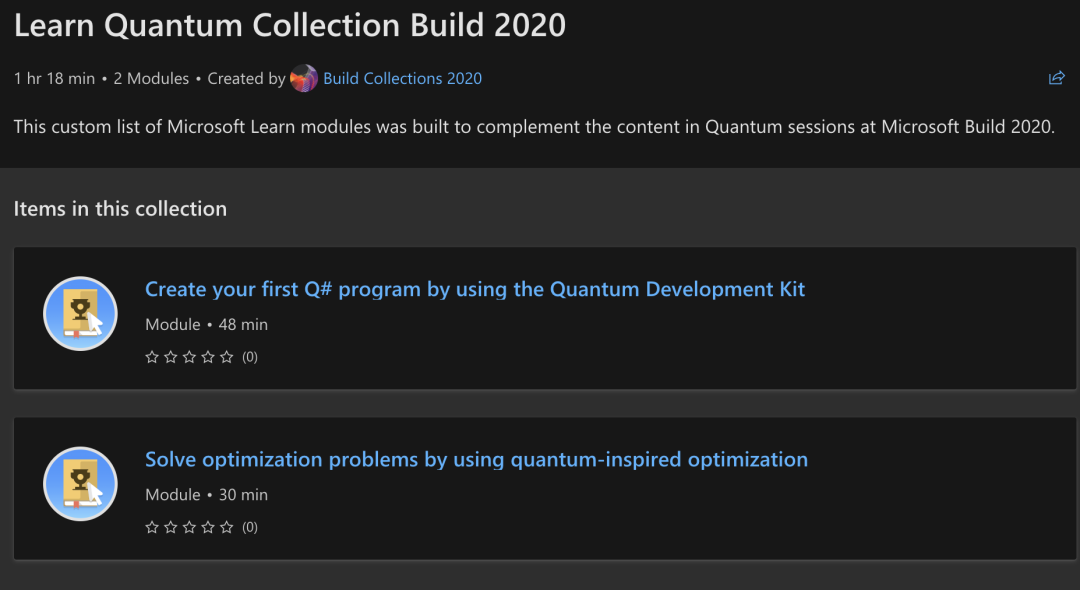The width and height of the screenshot is (1080, 590).
Task: Click the rating count on the Q# module
Action: coord(250,357)
